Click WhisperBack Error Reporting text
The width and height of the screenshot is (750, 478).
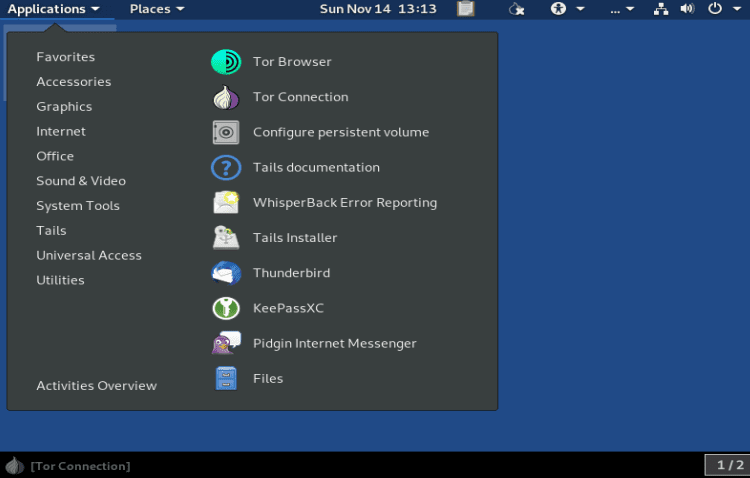[x=345, y=203]
